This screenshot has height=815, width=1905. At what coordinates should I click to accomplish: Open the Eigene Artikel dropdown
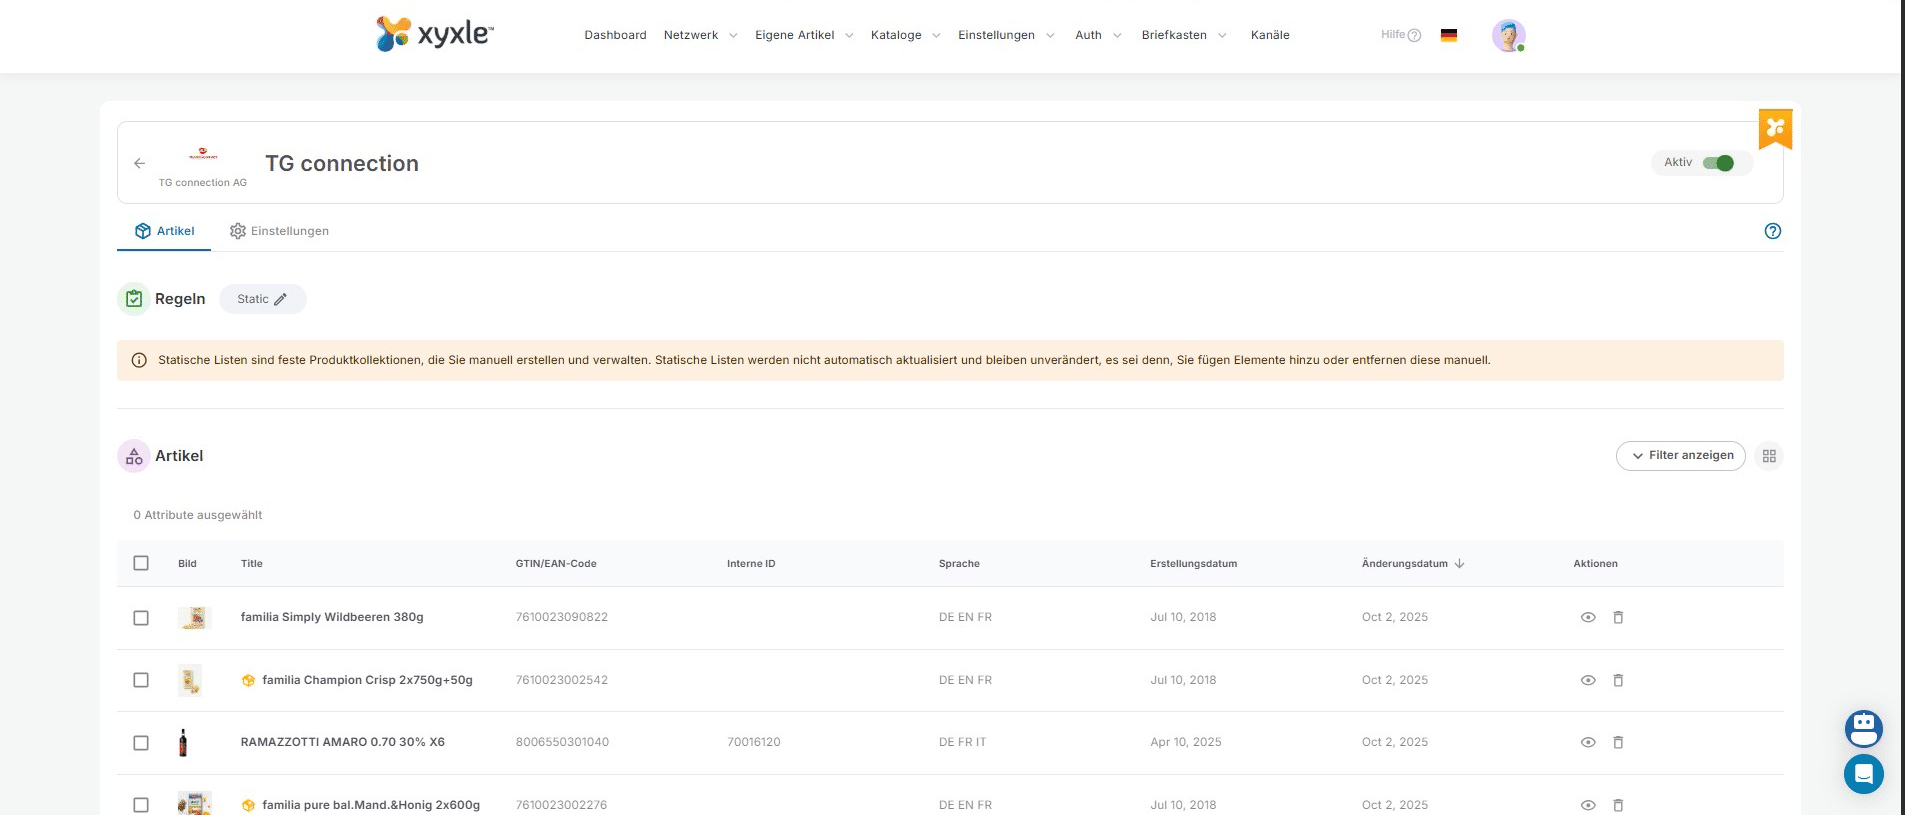(x=803, y=35)
